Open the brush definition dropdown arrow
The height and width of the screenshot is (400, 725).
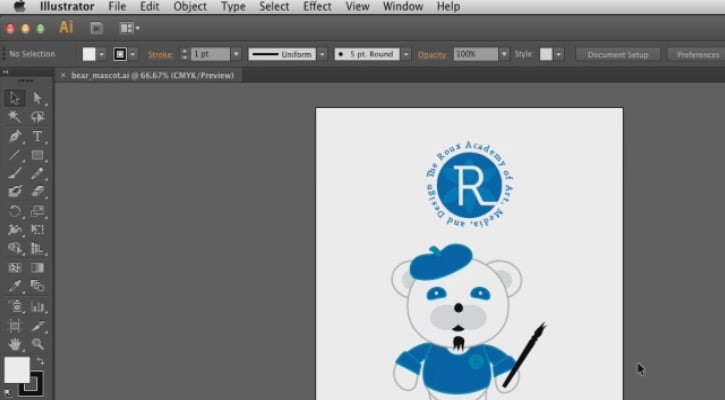pyautogui.click(x=406, y=54)
